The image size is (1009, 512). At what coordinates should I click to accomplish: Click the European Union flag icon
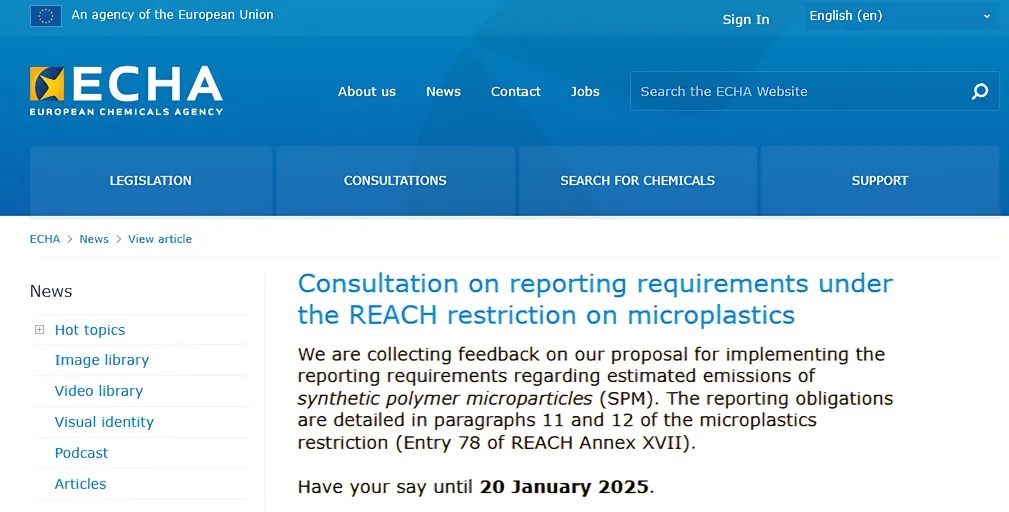click(45, 15)
